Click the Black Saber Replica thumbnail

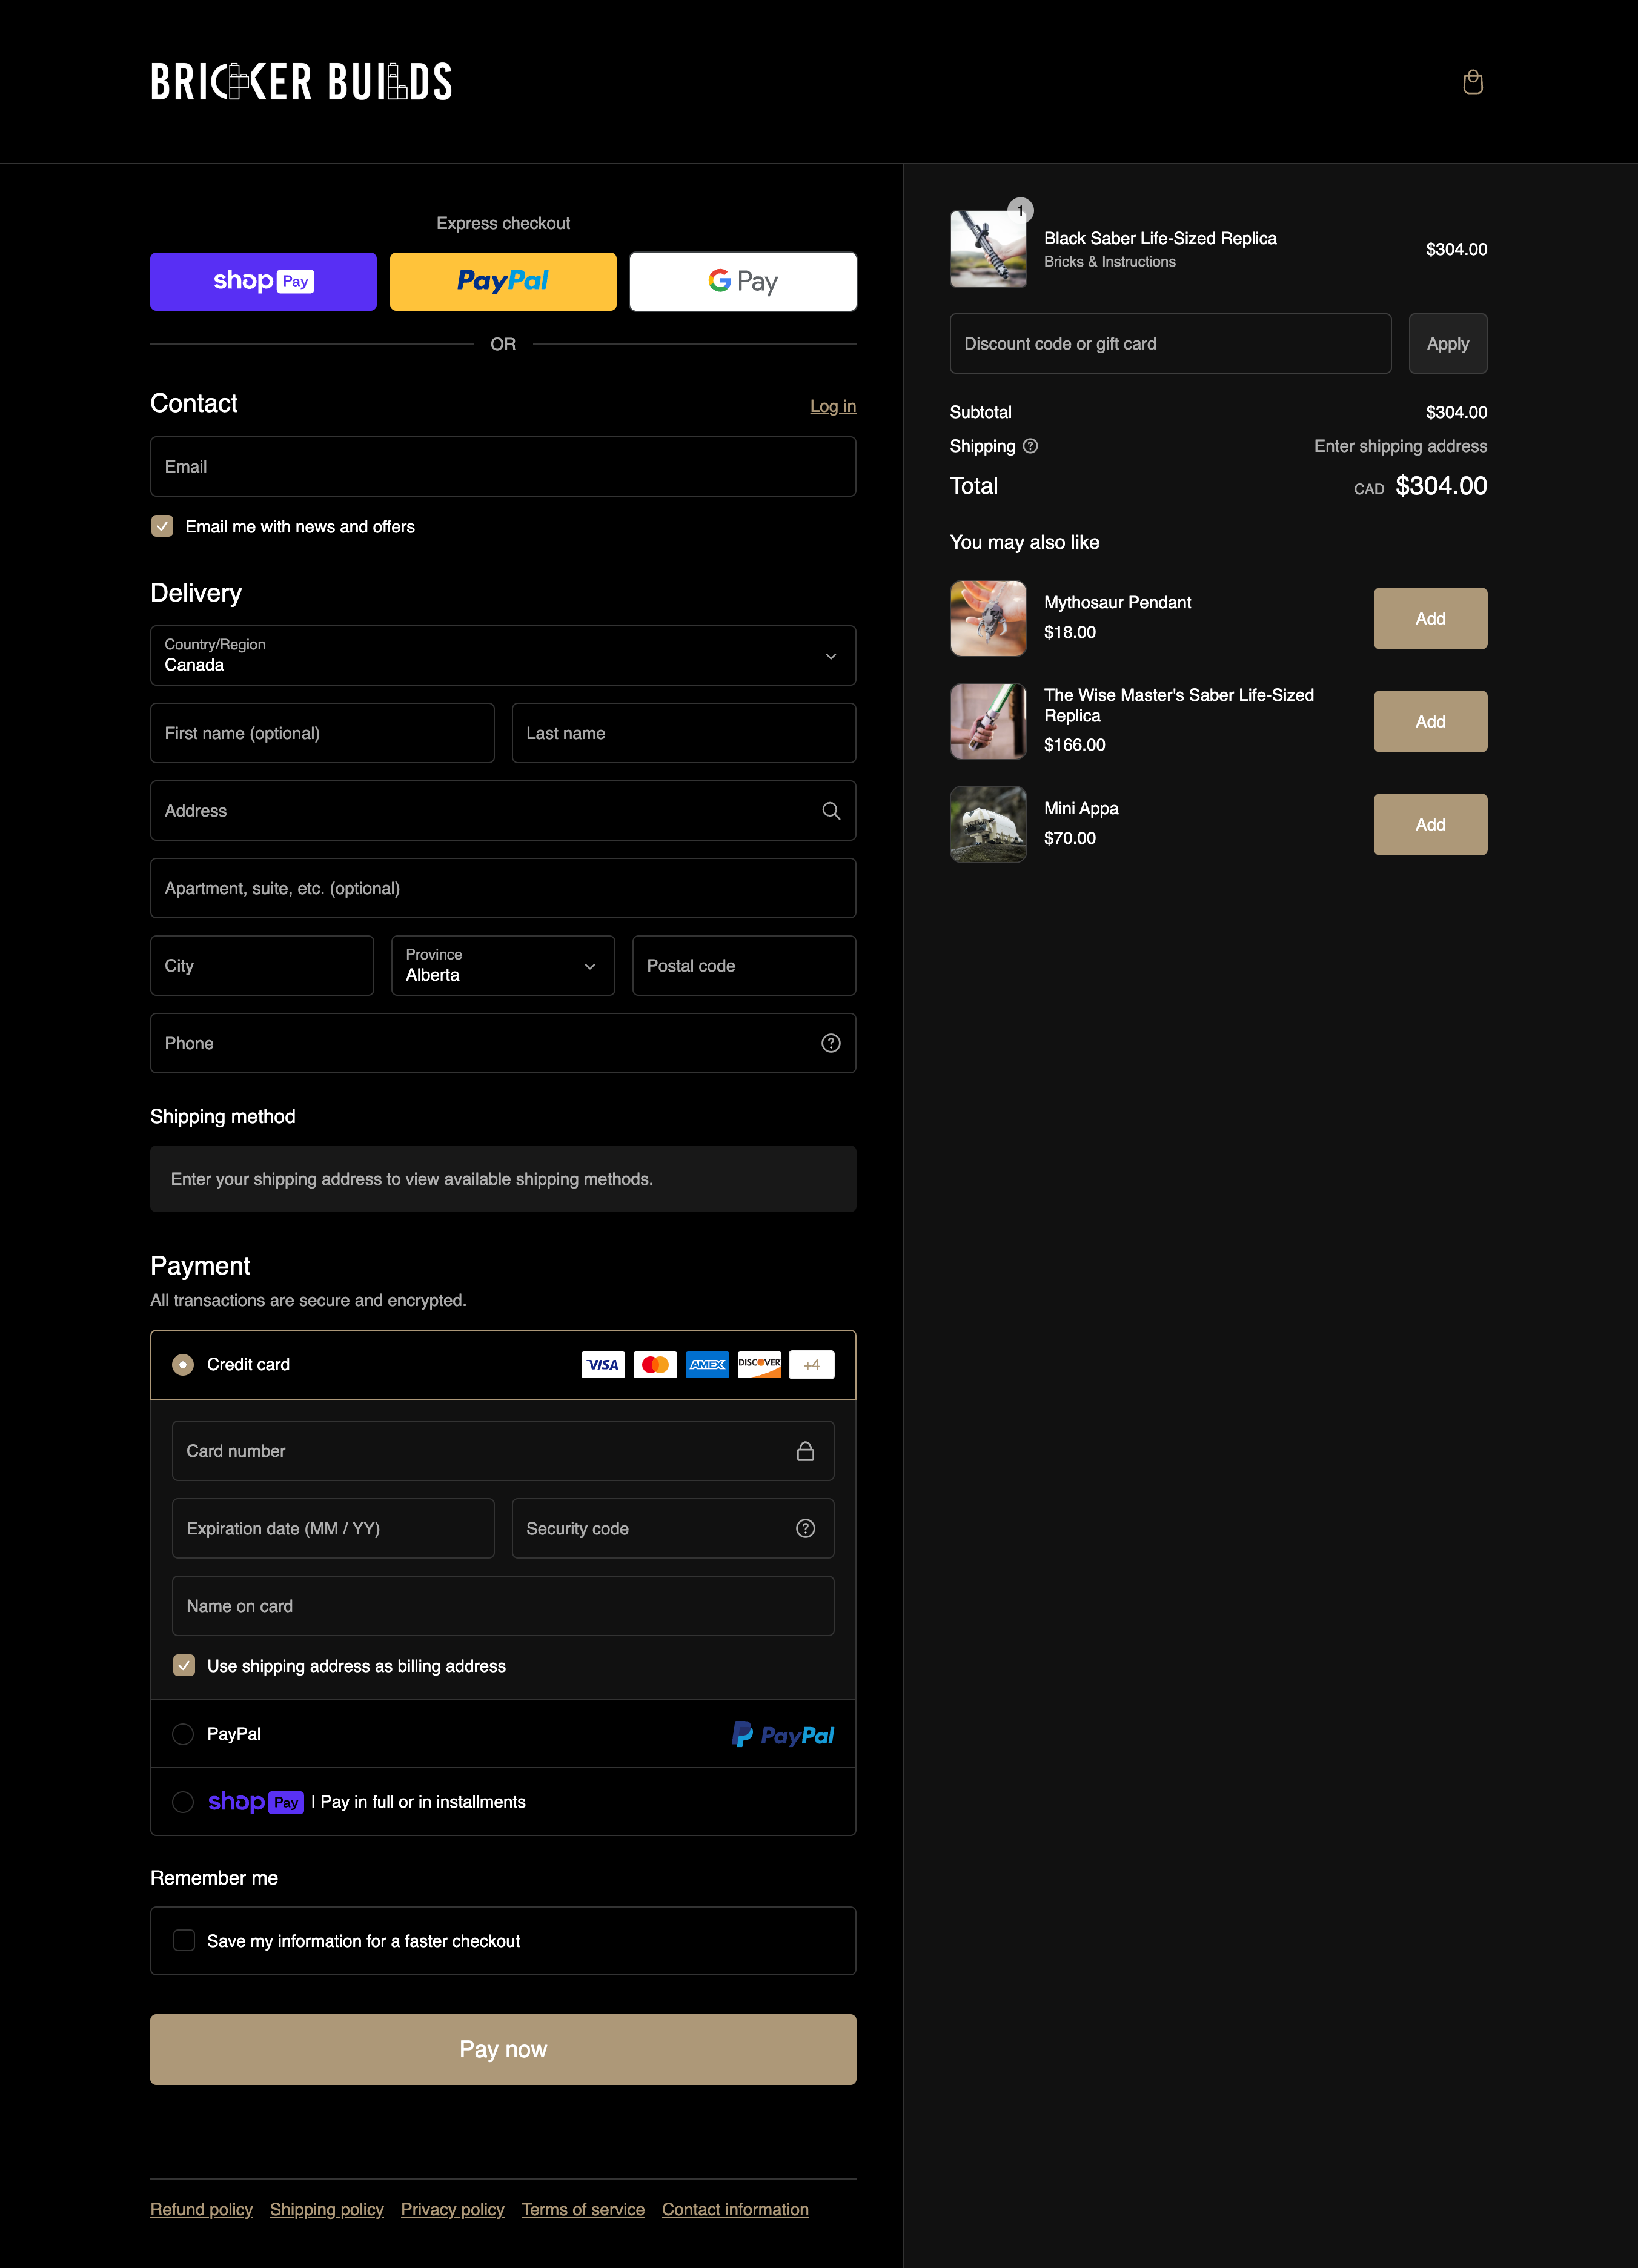(x=988, y=249)
